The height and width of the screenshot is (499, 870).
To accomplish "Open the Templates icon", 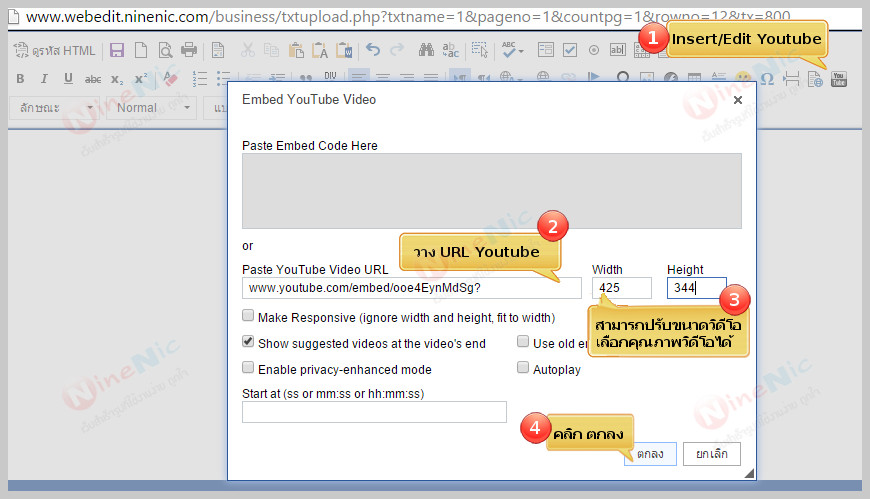I will [x=218, y=51].
